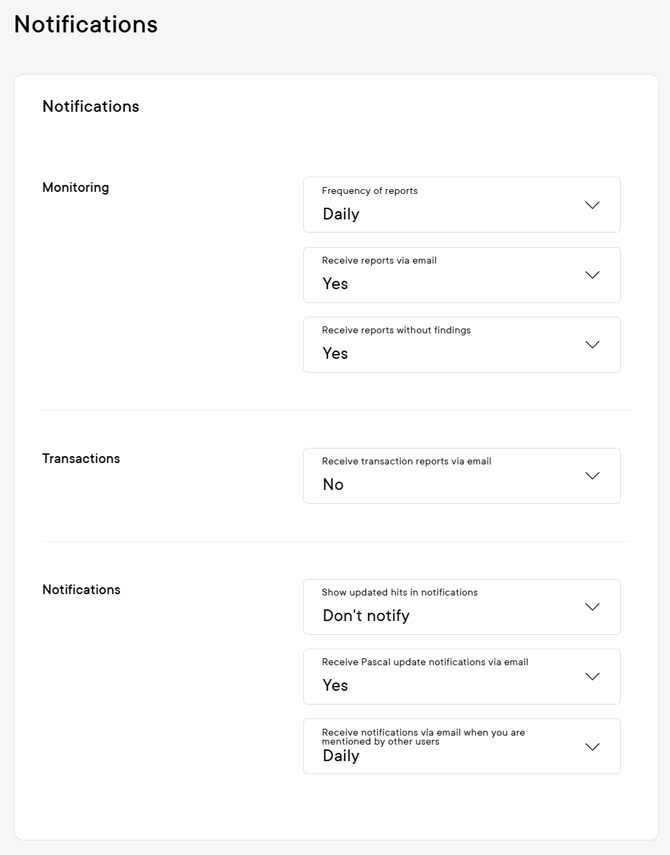Open the Show updated hits in notifications dropdown
The image size is (670, 855).
[x=460, y=607]
